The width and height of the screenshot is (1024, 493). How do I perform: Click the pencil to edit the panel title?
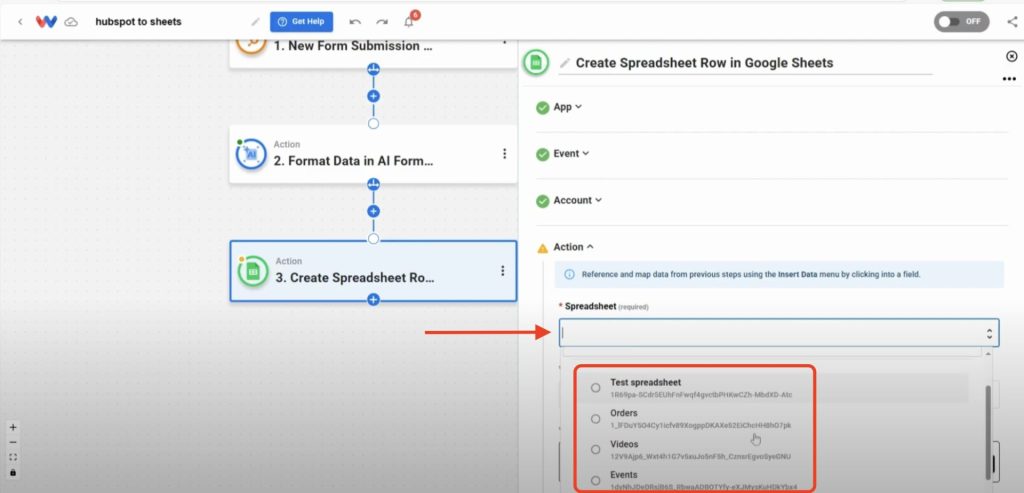[x=565, y=63]
